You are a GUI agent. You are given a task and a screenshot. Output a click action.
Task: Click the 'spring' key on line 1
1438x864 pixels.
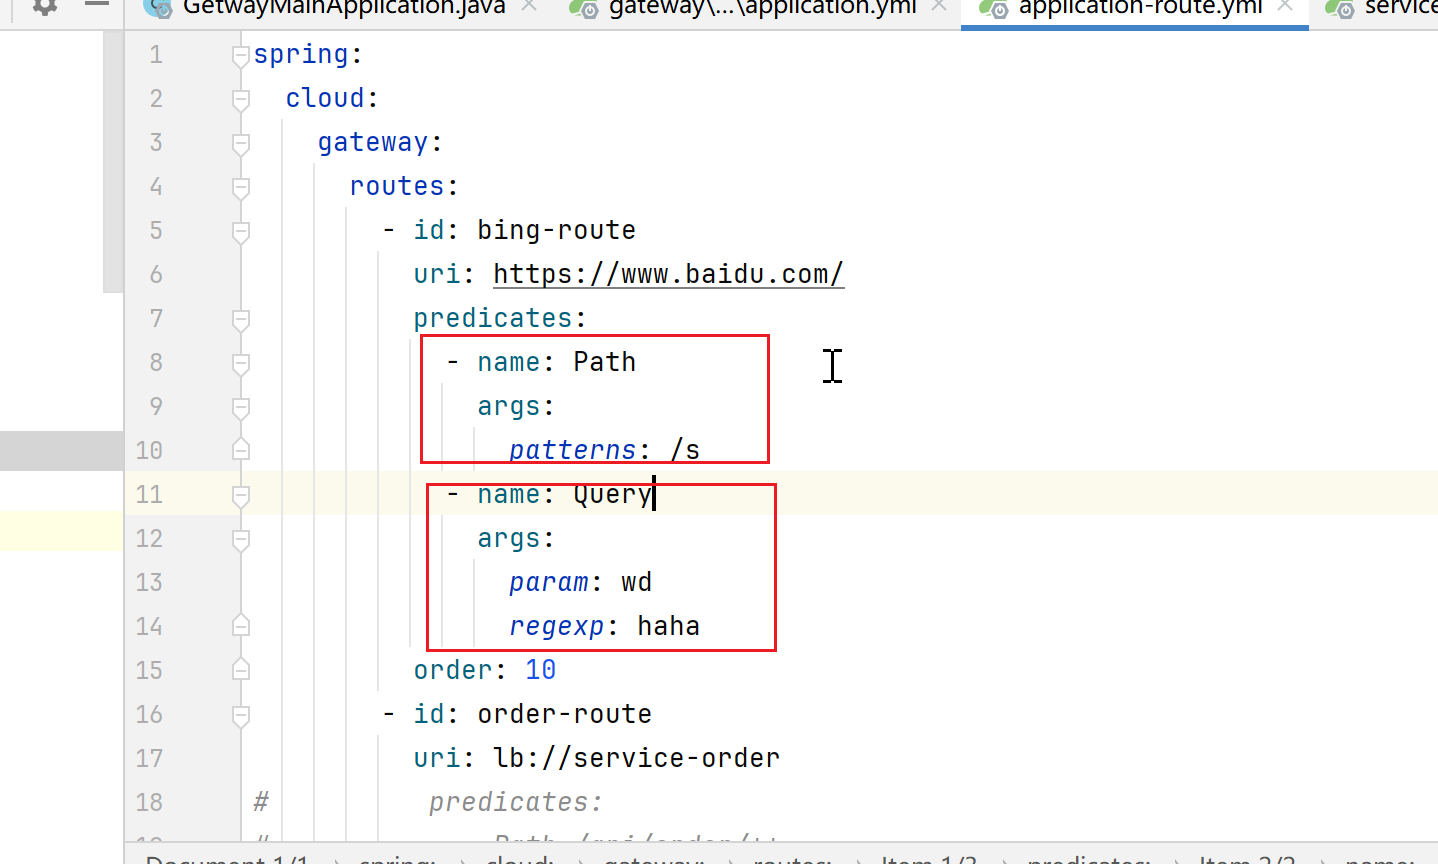[x=301, y=55]
